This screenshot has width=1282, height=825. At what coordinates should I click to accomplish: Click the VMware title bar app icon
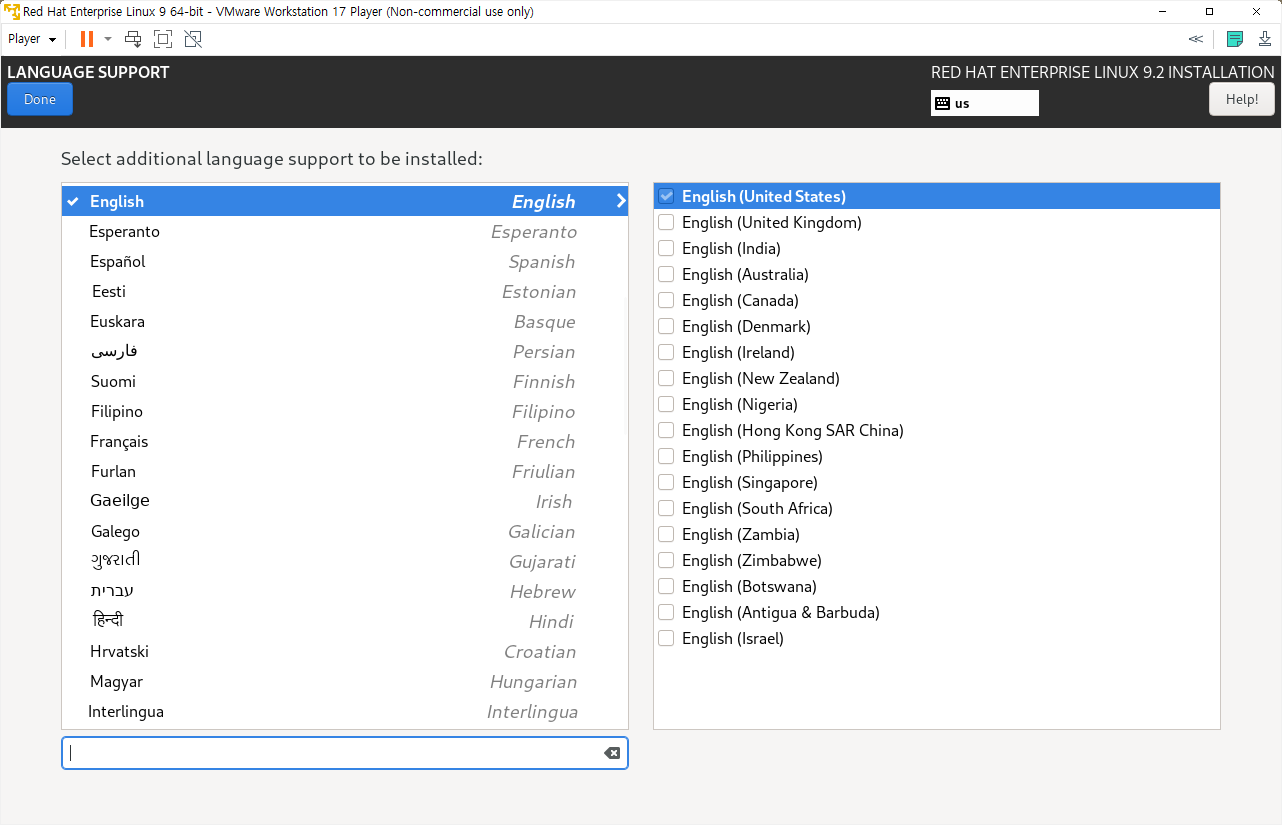click(x=12, y=11)
